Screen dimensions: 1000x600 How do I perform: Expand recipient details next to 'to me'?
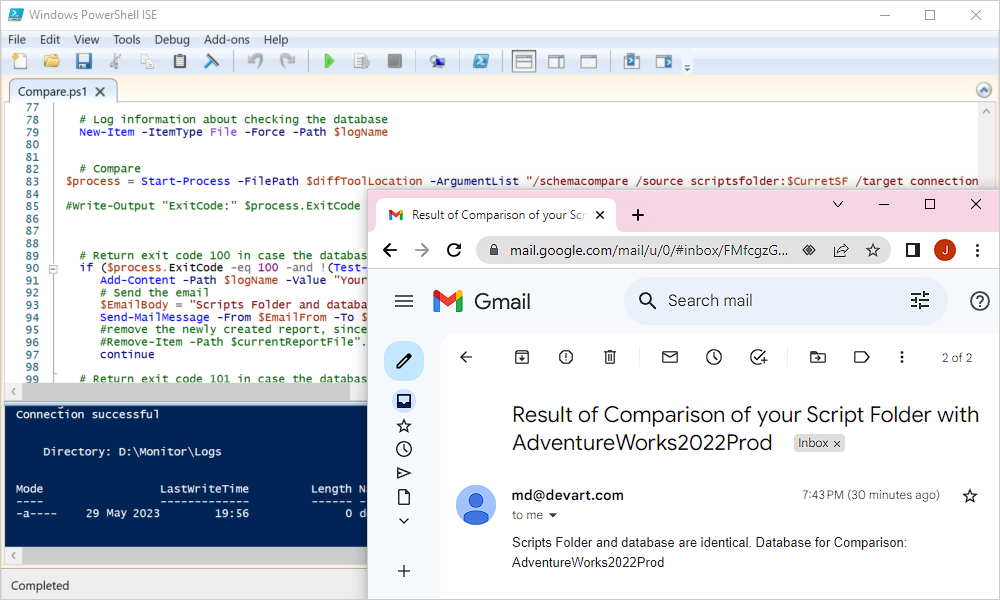click(x=553, y=515)
